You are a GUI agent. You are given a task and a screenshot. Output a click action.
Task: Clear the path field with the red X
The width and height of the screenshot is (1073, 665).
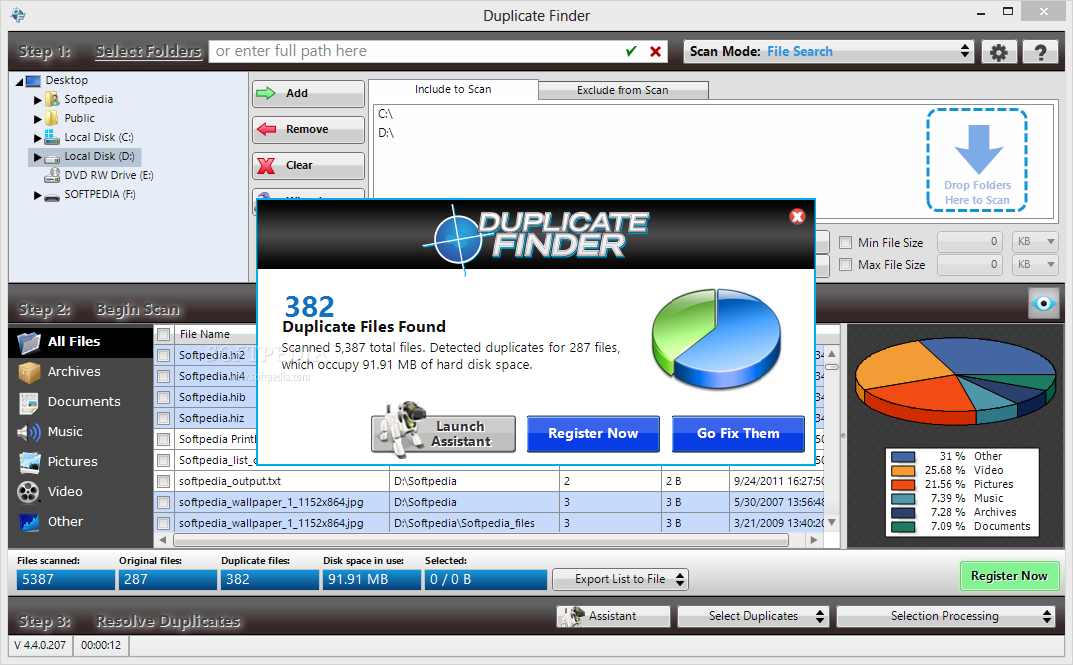[656, 51]
